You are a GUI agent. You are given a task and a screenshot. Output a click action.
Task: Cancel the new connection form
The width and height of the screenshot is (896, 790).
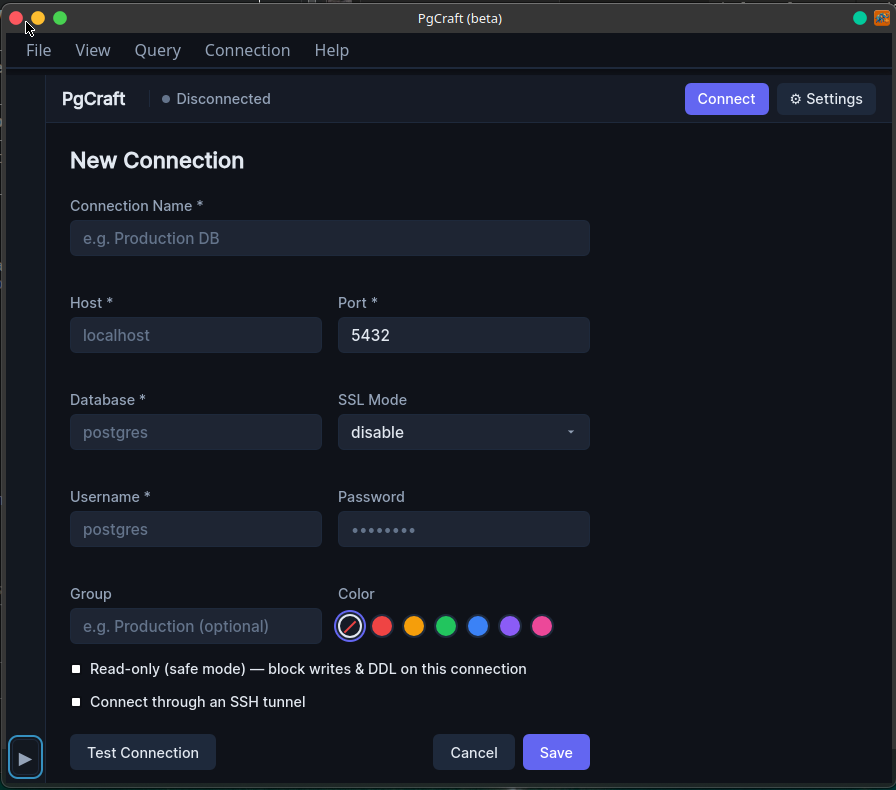[x=474, y=752]
